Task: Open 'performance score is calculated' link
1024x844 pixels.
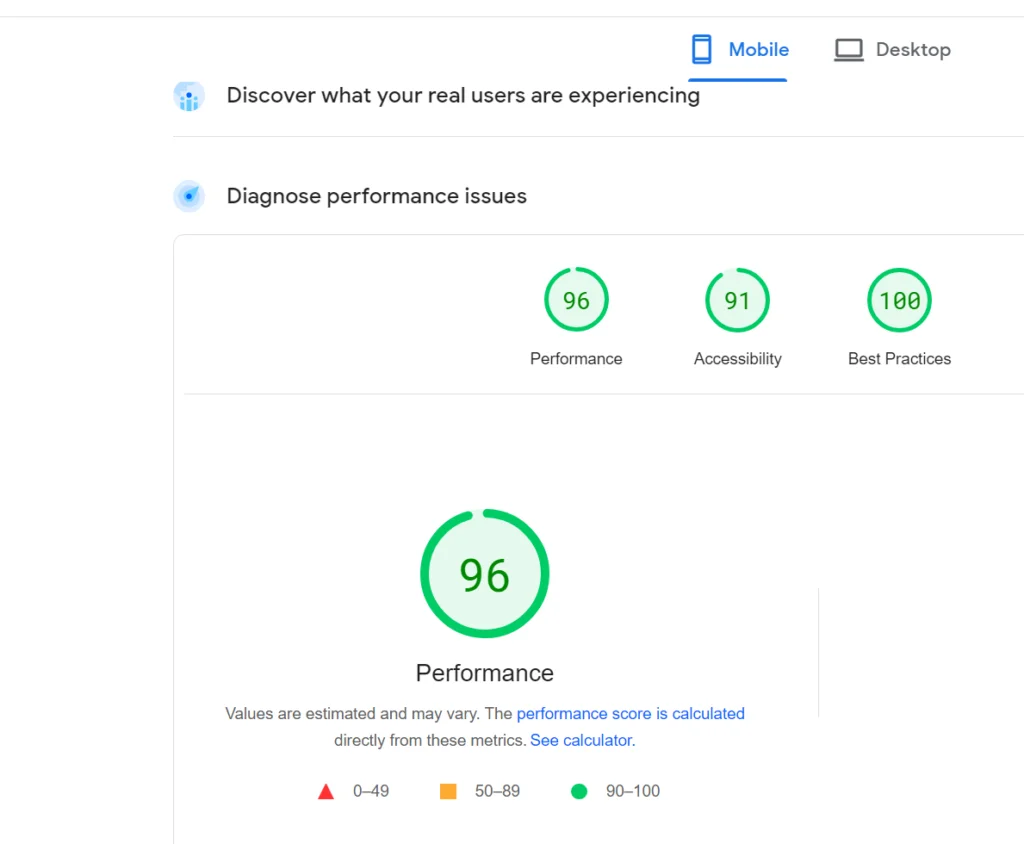Action: coord(630,713)
